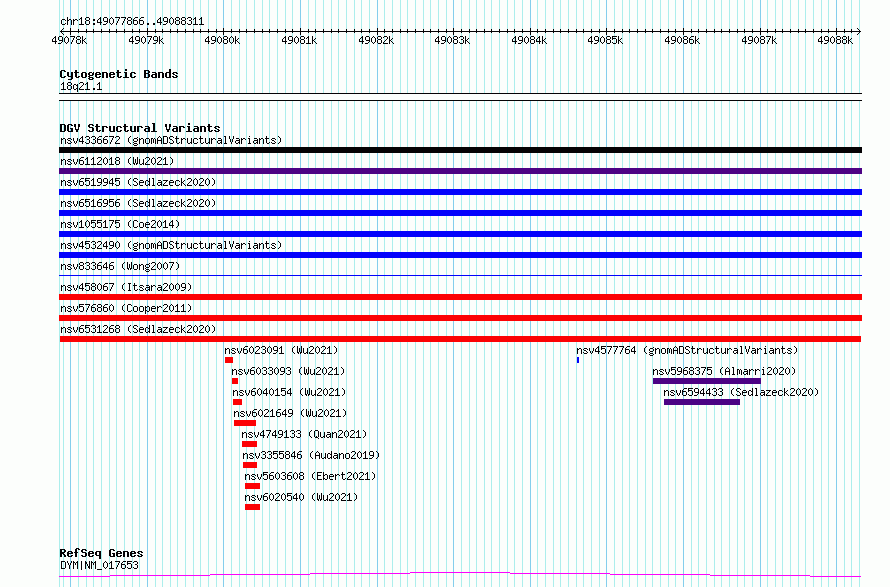Click the 49082k ruler tick
Viewport: 890px width, 587px height.
coord(376,40)
